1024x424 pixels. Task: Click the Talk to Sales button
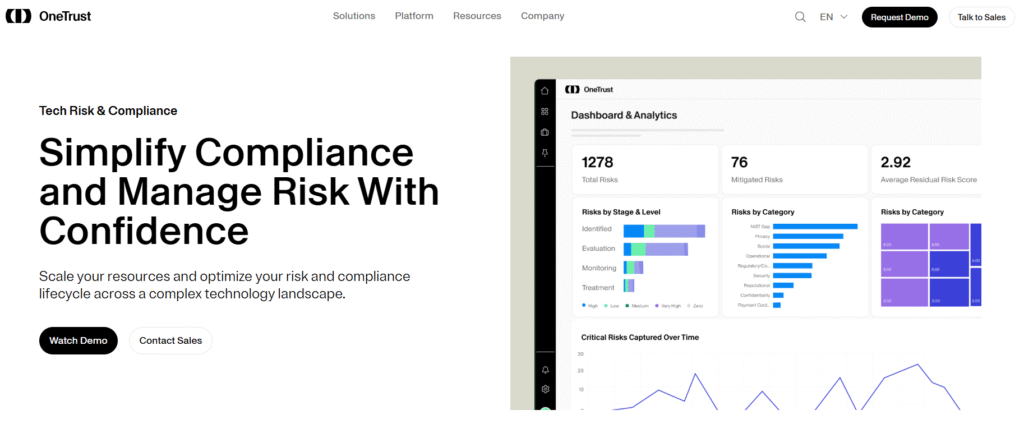[x=982, y=17]
